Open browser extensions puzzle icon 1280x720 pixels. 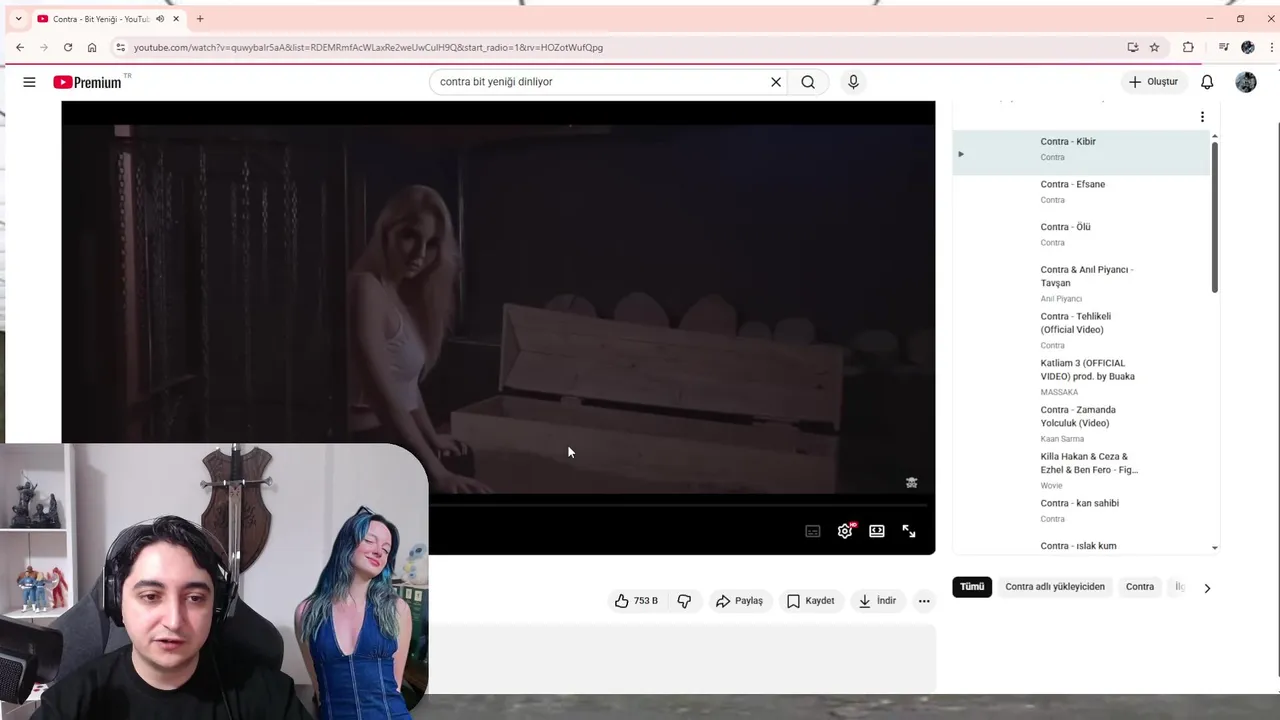(x=1188, y=47)
